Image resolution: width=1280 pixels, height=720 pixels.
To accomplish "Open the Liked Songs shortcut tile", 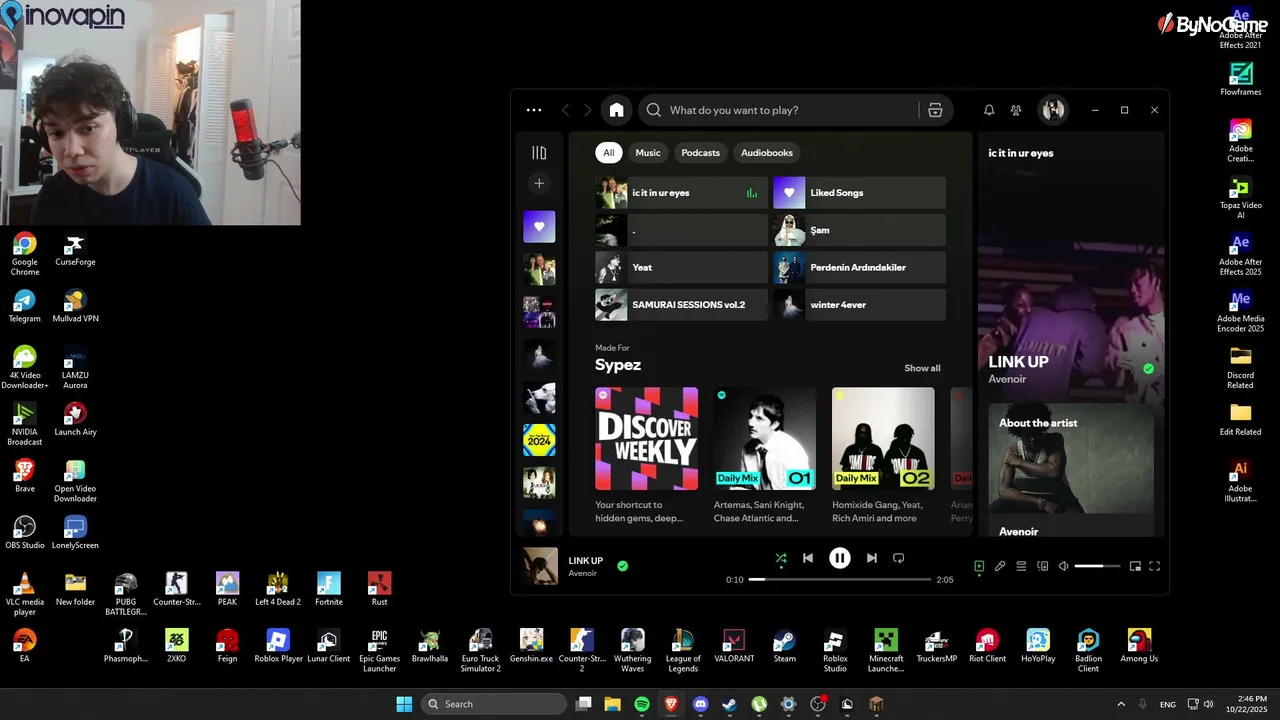I will coord(859,193).
